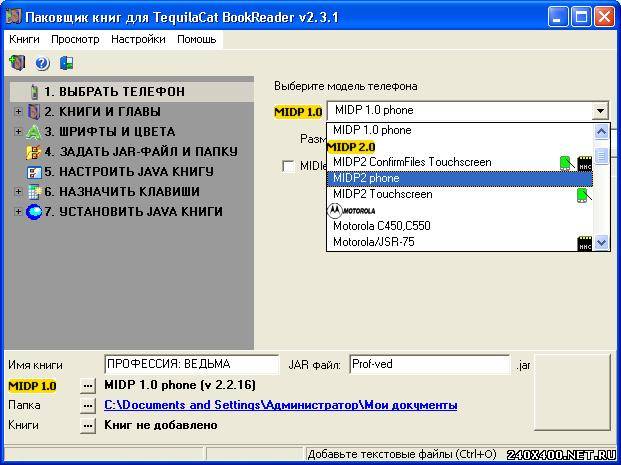Select MIDP2 Touchscreen option
This screenshot has width=621, height=465.
click(x=460, y=194)
